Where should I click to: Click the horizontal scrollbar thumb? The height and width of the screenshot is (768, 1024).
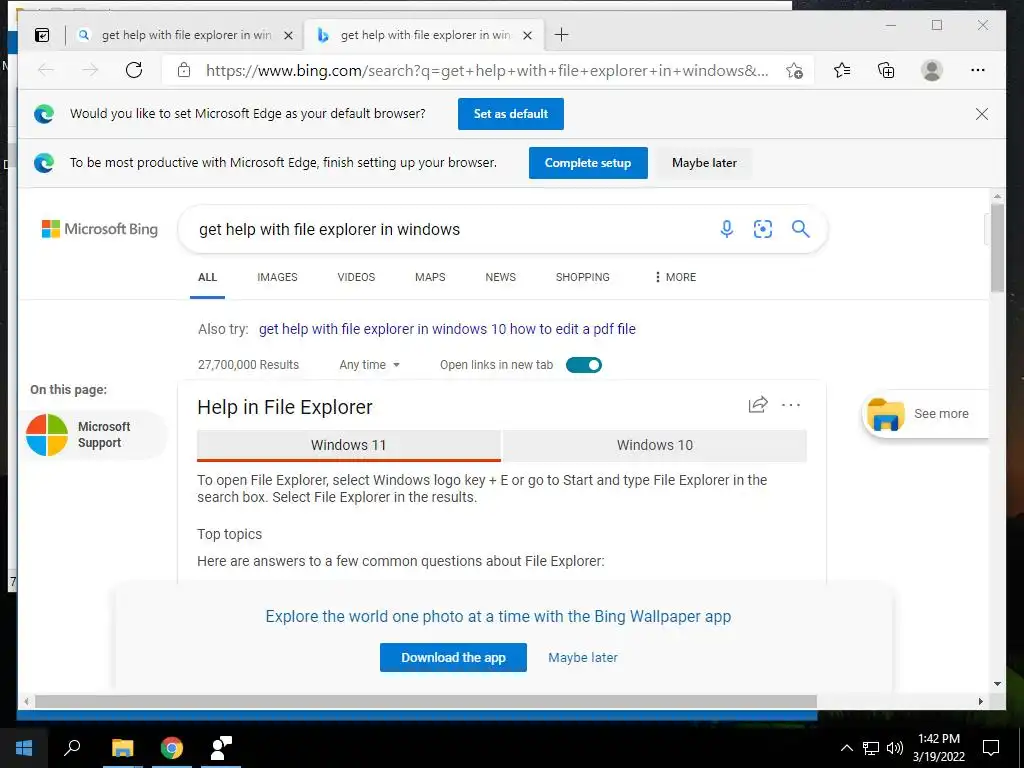click(x=426, y=701)
